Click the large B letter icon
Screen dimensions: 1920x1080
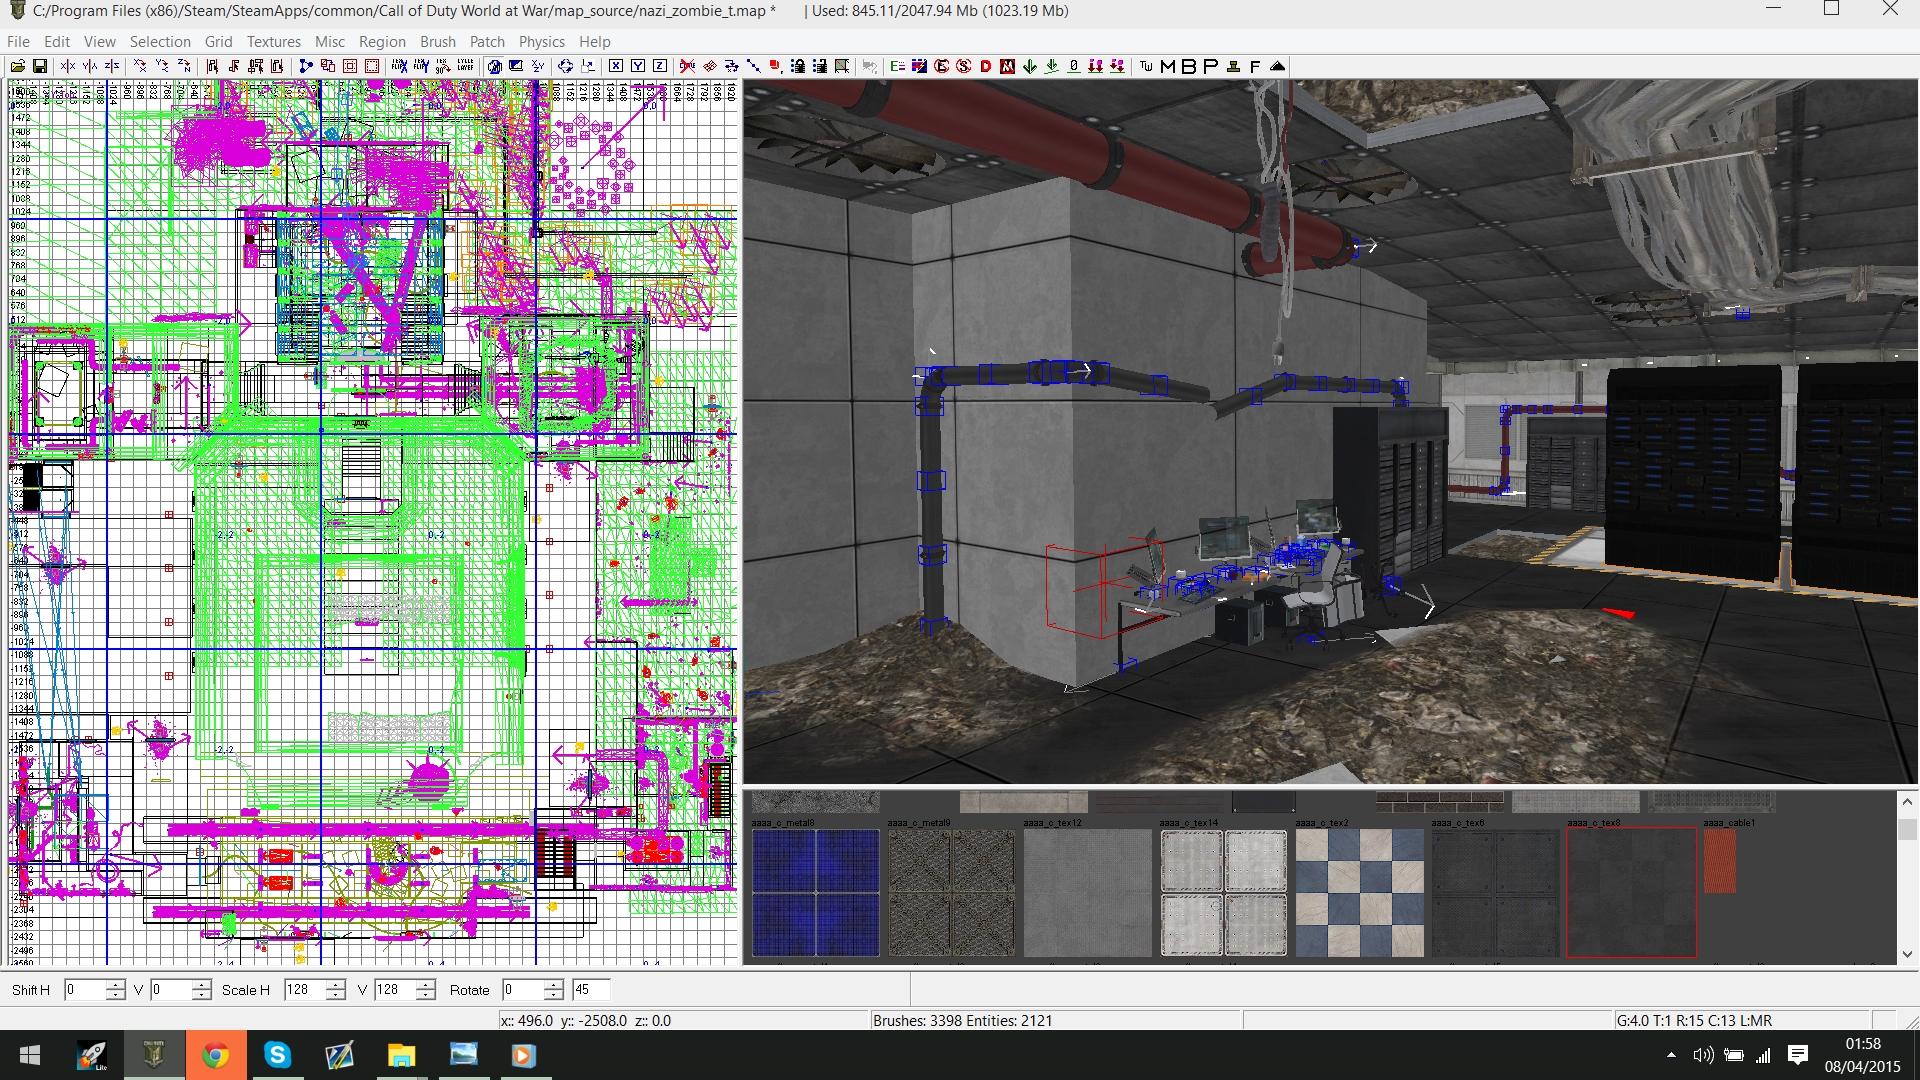[1189, 66]
